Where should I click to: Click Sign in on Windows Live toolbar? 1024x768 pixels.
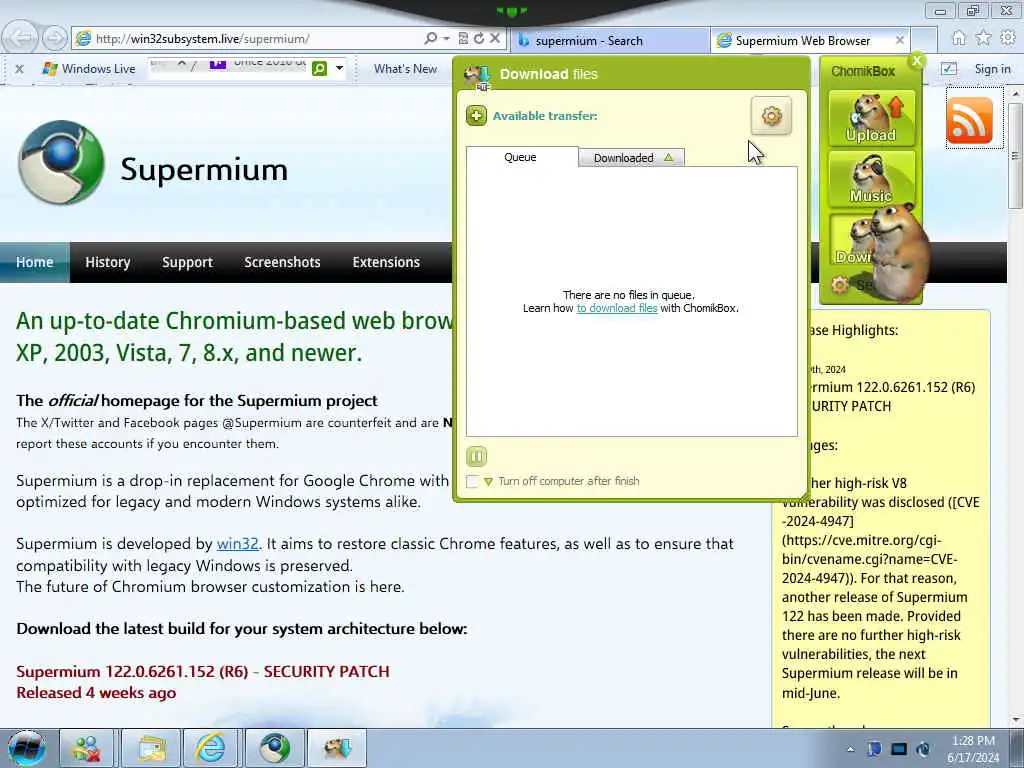tap(992, 69)
